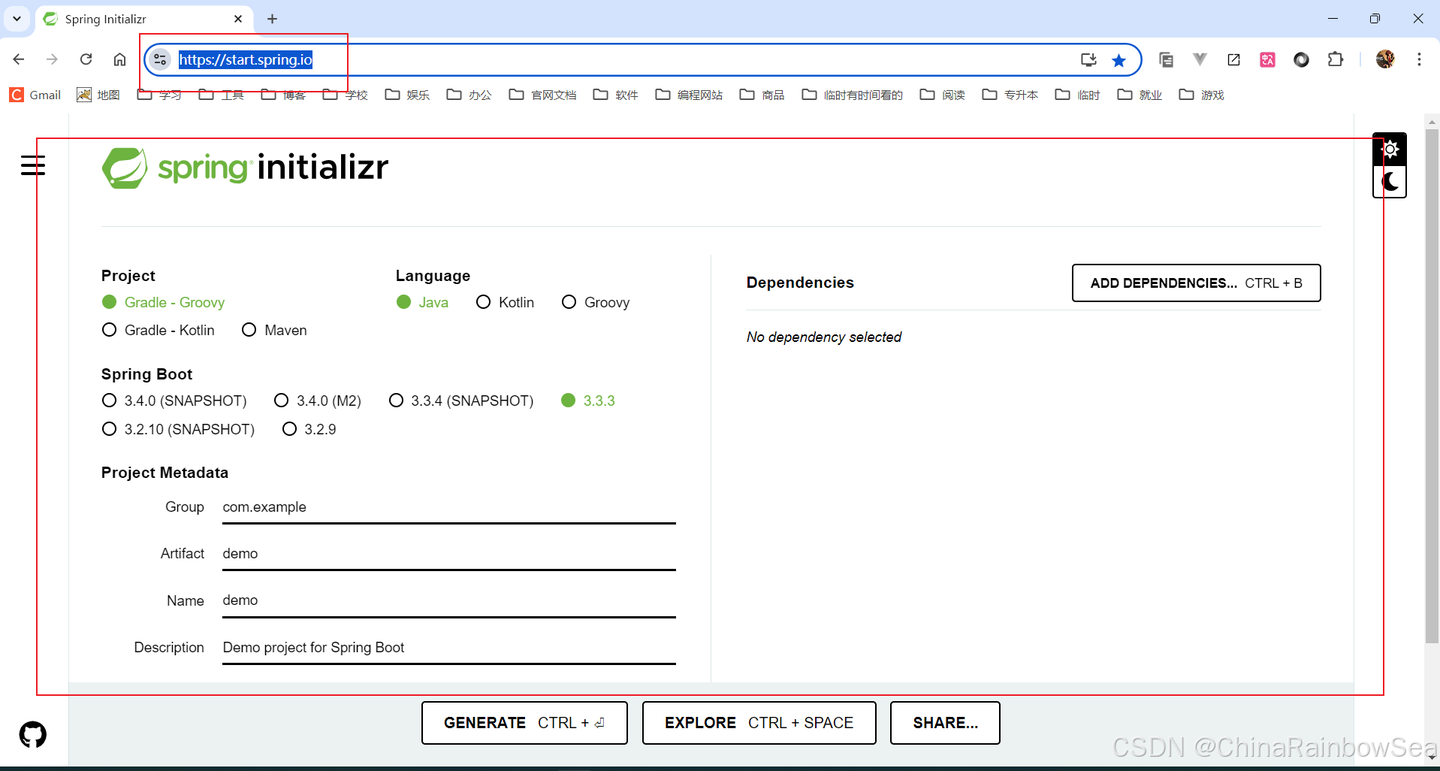Viewport: 1440px width, 771px height.
Task: Open a new browser tab
Action: (x=272, y=19)
